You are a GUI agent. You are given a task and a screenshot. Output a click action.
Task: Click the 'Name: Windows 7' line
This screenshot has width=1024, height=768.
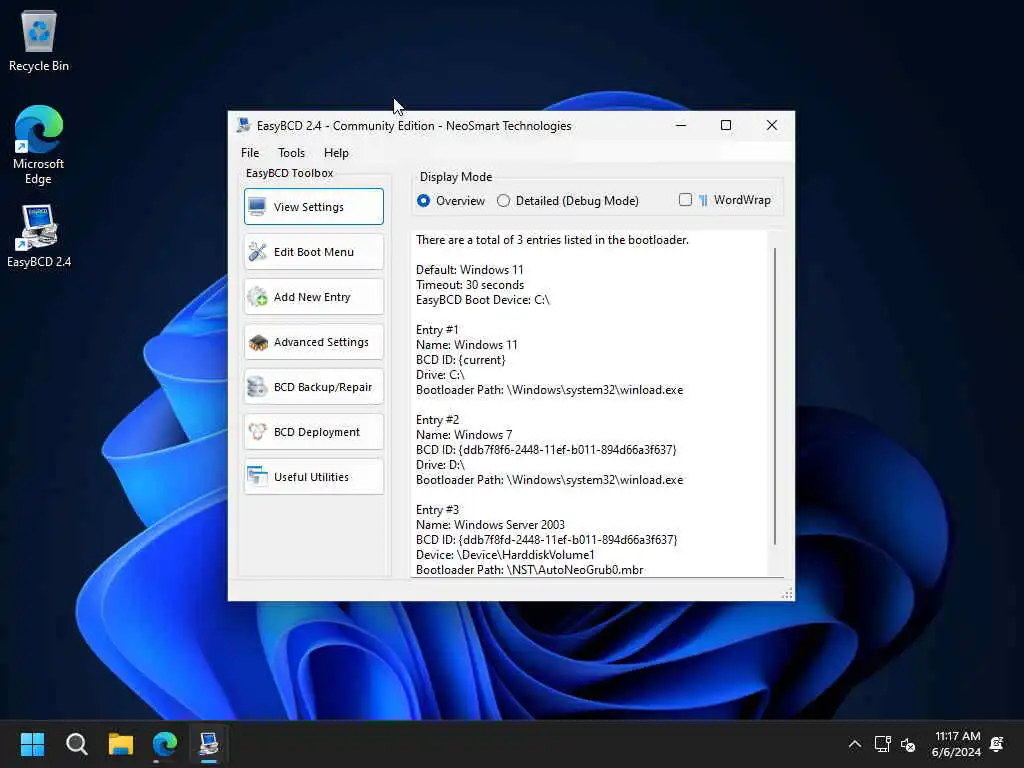click(x=464, y=435)
